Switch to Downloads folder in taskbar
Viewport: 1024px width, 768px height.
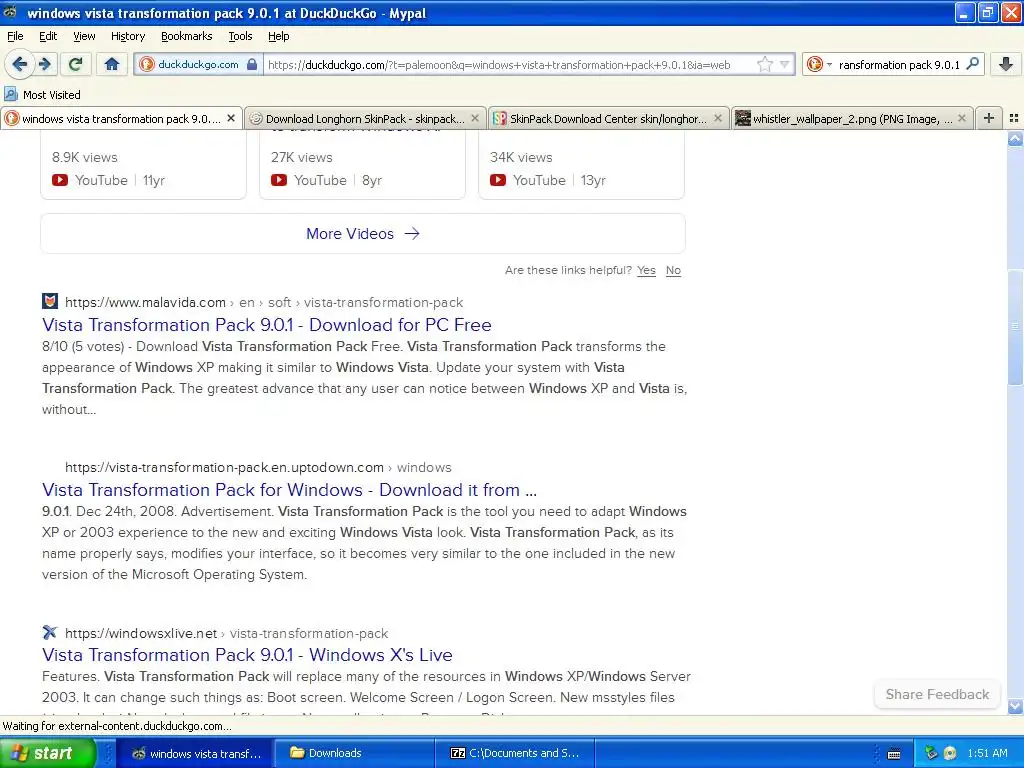click(x=353, y=753)
